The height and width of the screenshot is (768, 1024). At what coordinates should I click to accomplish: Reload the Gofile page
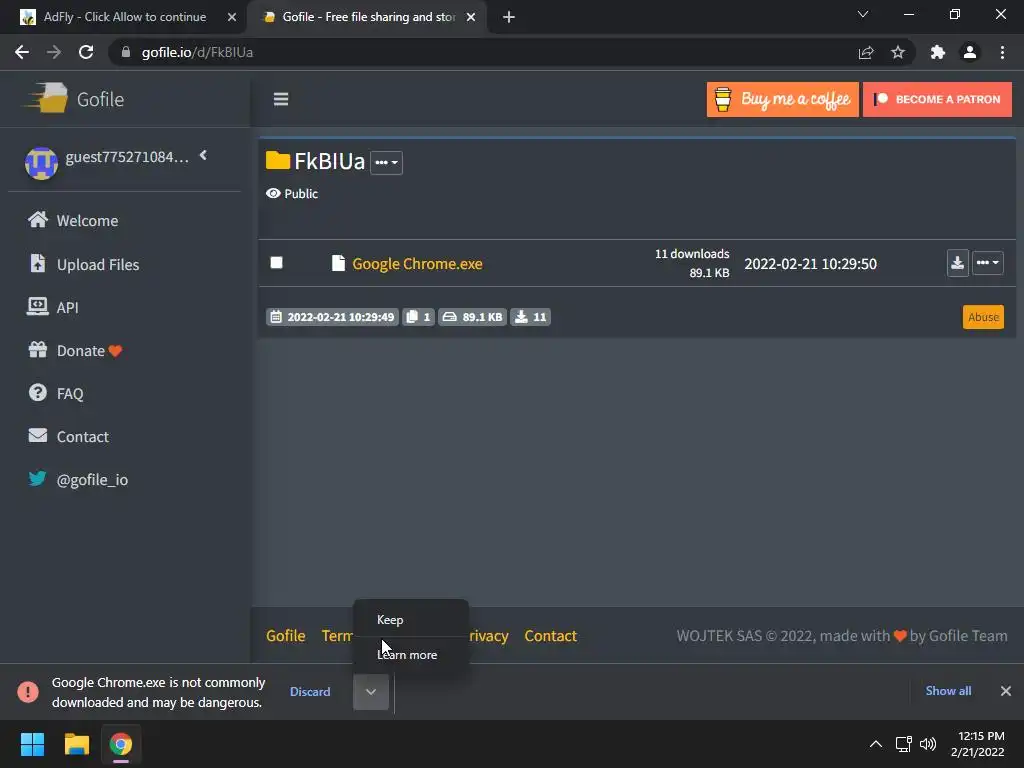pos(86,52)
